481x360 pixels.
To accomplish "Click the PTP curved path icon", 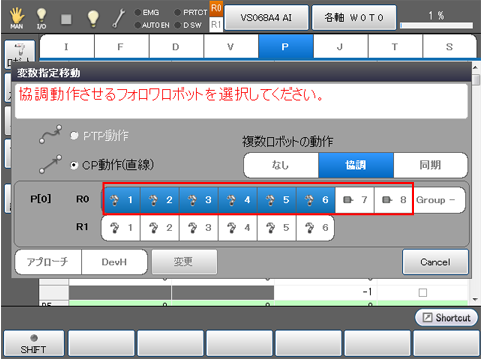I will click(50, 134).
